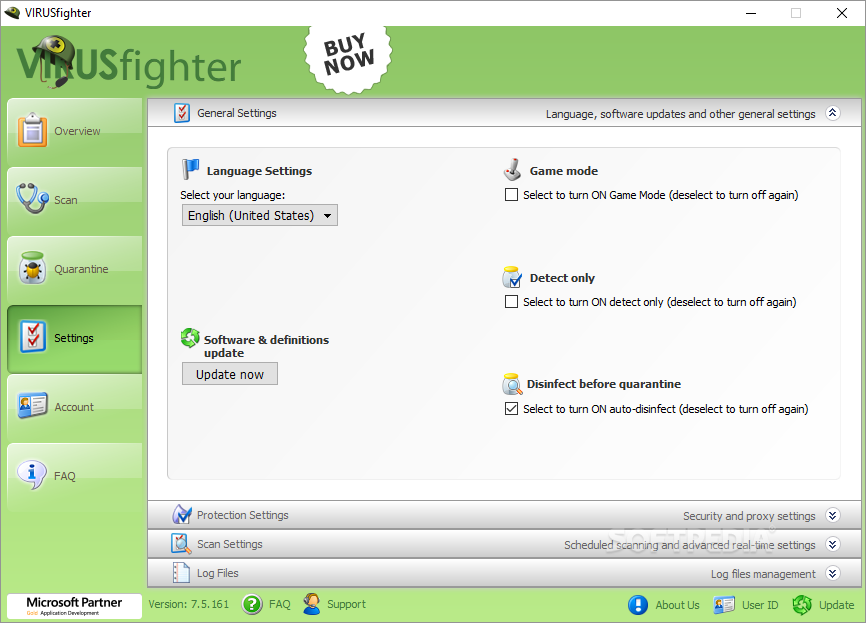
Task: Minimize the VIRUSfighter window
Action: (x=751, y=13)
